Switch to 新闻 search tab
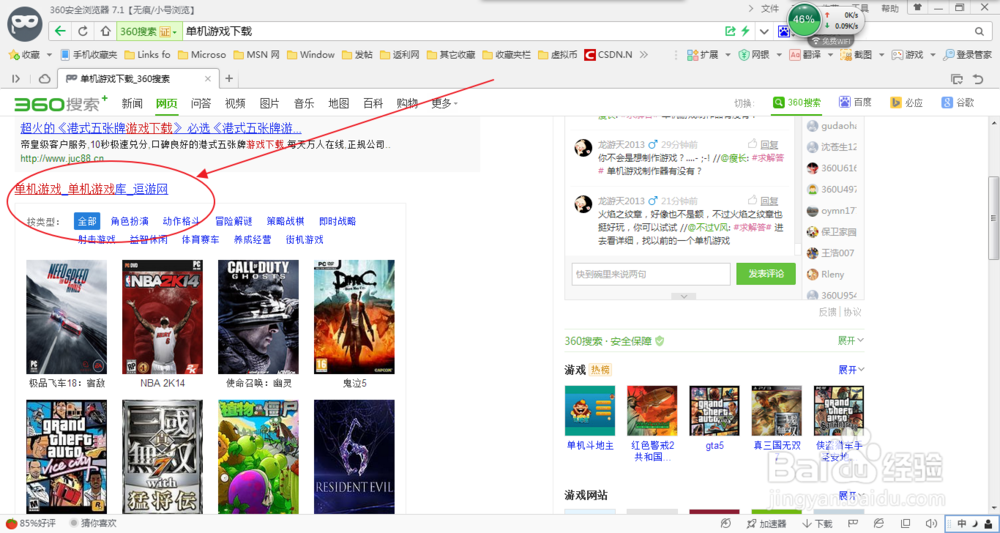This screenshot has height=533, width=1000. [x=132, y=103]
